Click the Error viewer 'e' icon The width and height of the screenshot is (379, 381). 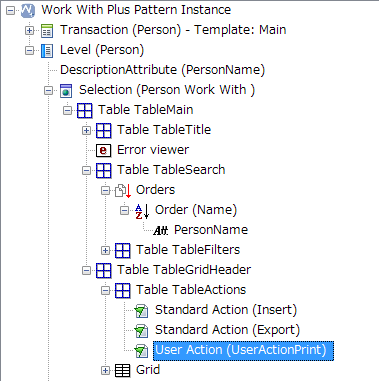click(104, 150)
